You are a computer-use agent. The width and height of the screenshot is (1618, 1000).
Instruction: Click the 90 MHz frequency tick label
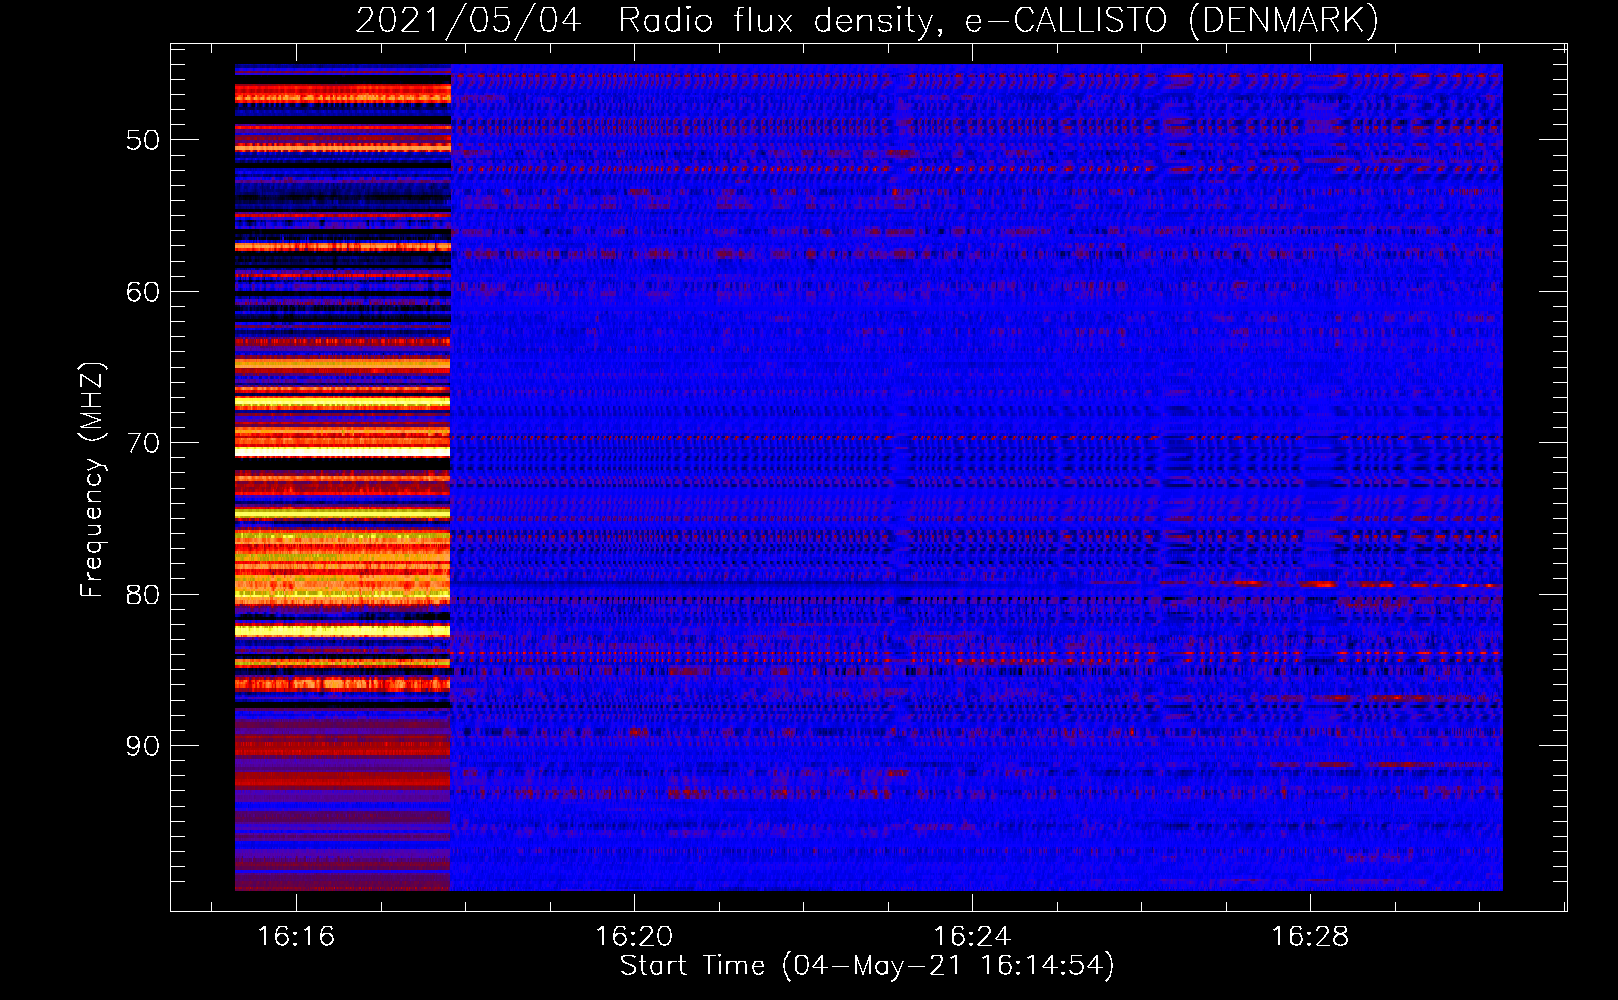tap(143, 746)
